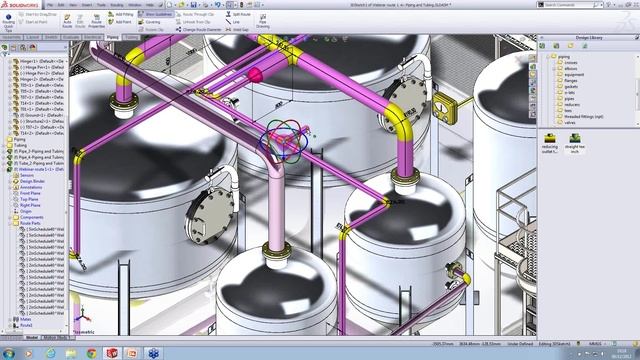Click Change Route Diameter

point(199,29)
